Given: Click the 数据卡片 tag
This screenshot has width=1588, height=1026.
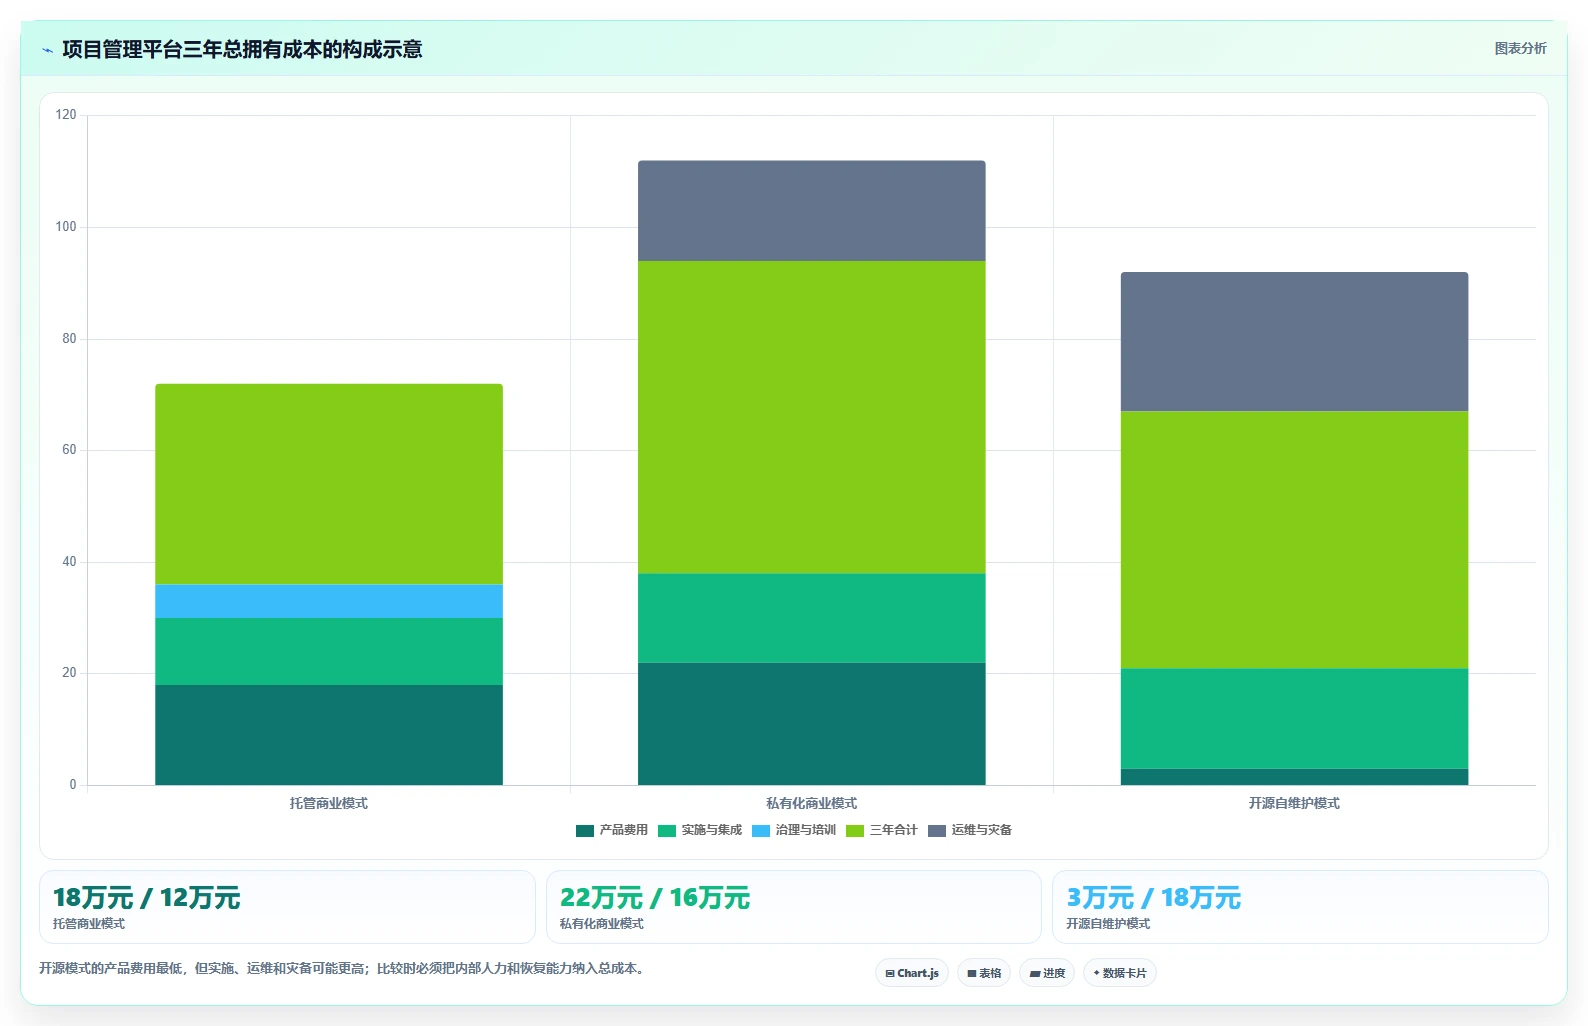Looking at the screenshot, I should tap(1120, 973).
